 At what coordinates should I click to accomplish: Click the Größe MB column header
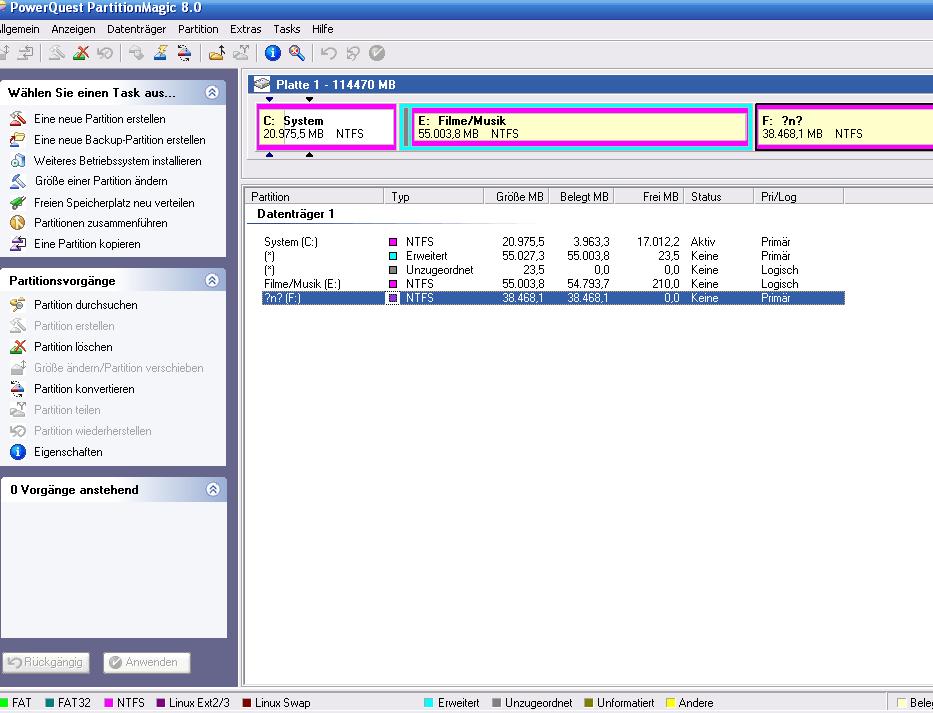515,196
